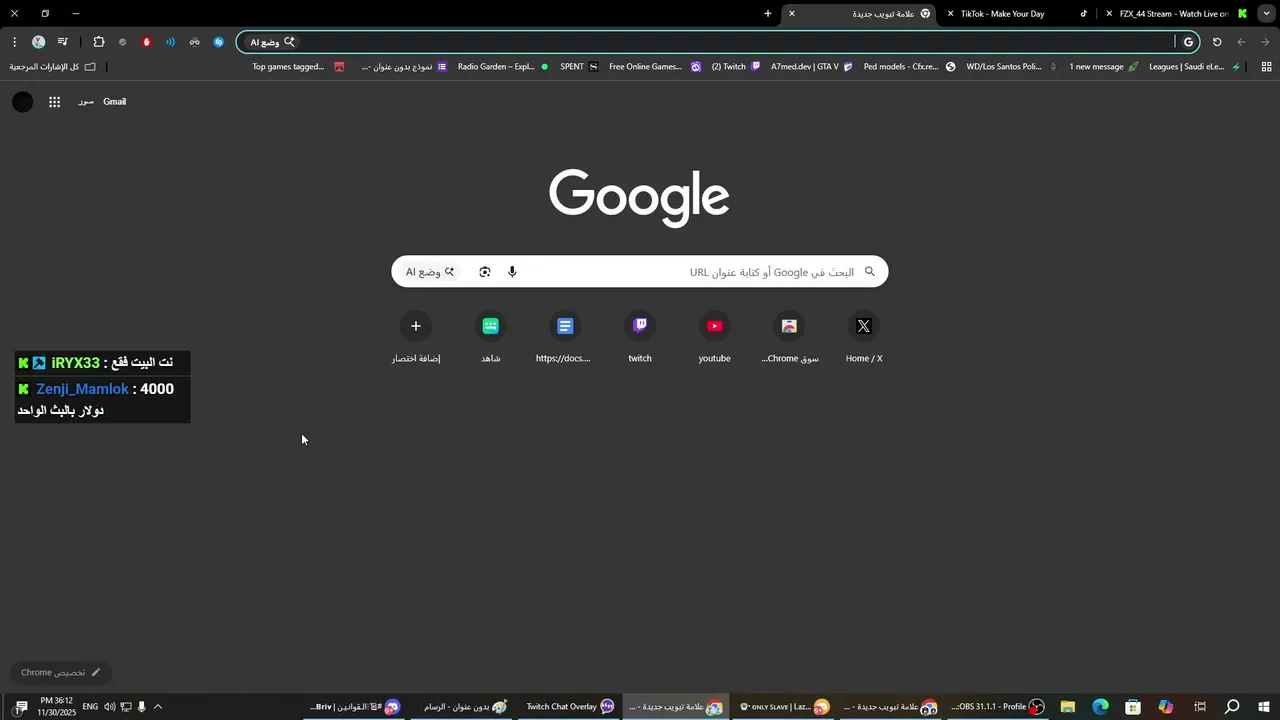The height and width of the screenshot is (720, 1280).
Task: Open the WD/Los Santos Poli... bookmark
Action: (1012, 67)
